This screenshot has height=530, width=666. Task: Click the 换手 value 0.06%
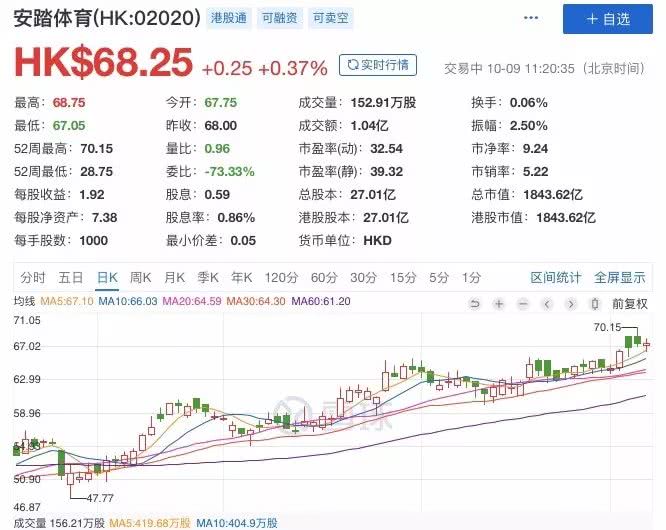[x=528, y=103]
